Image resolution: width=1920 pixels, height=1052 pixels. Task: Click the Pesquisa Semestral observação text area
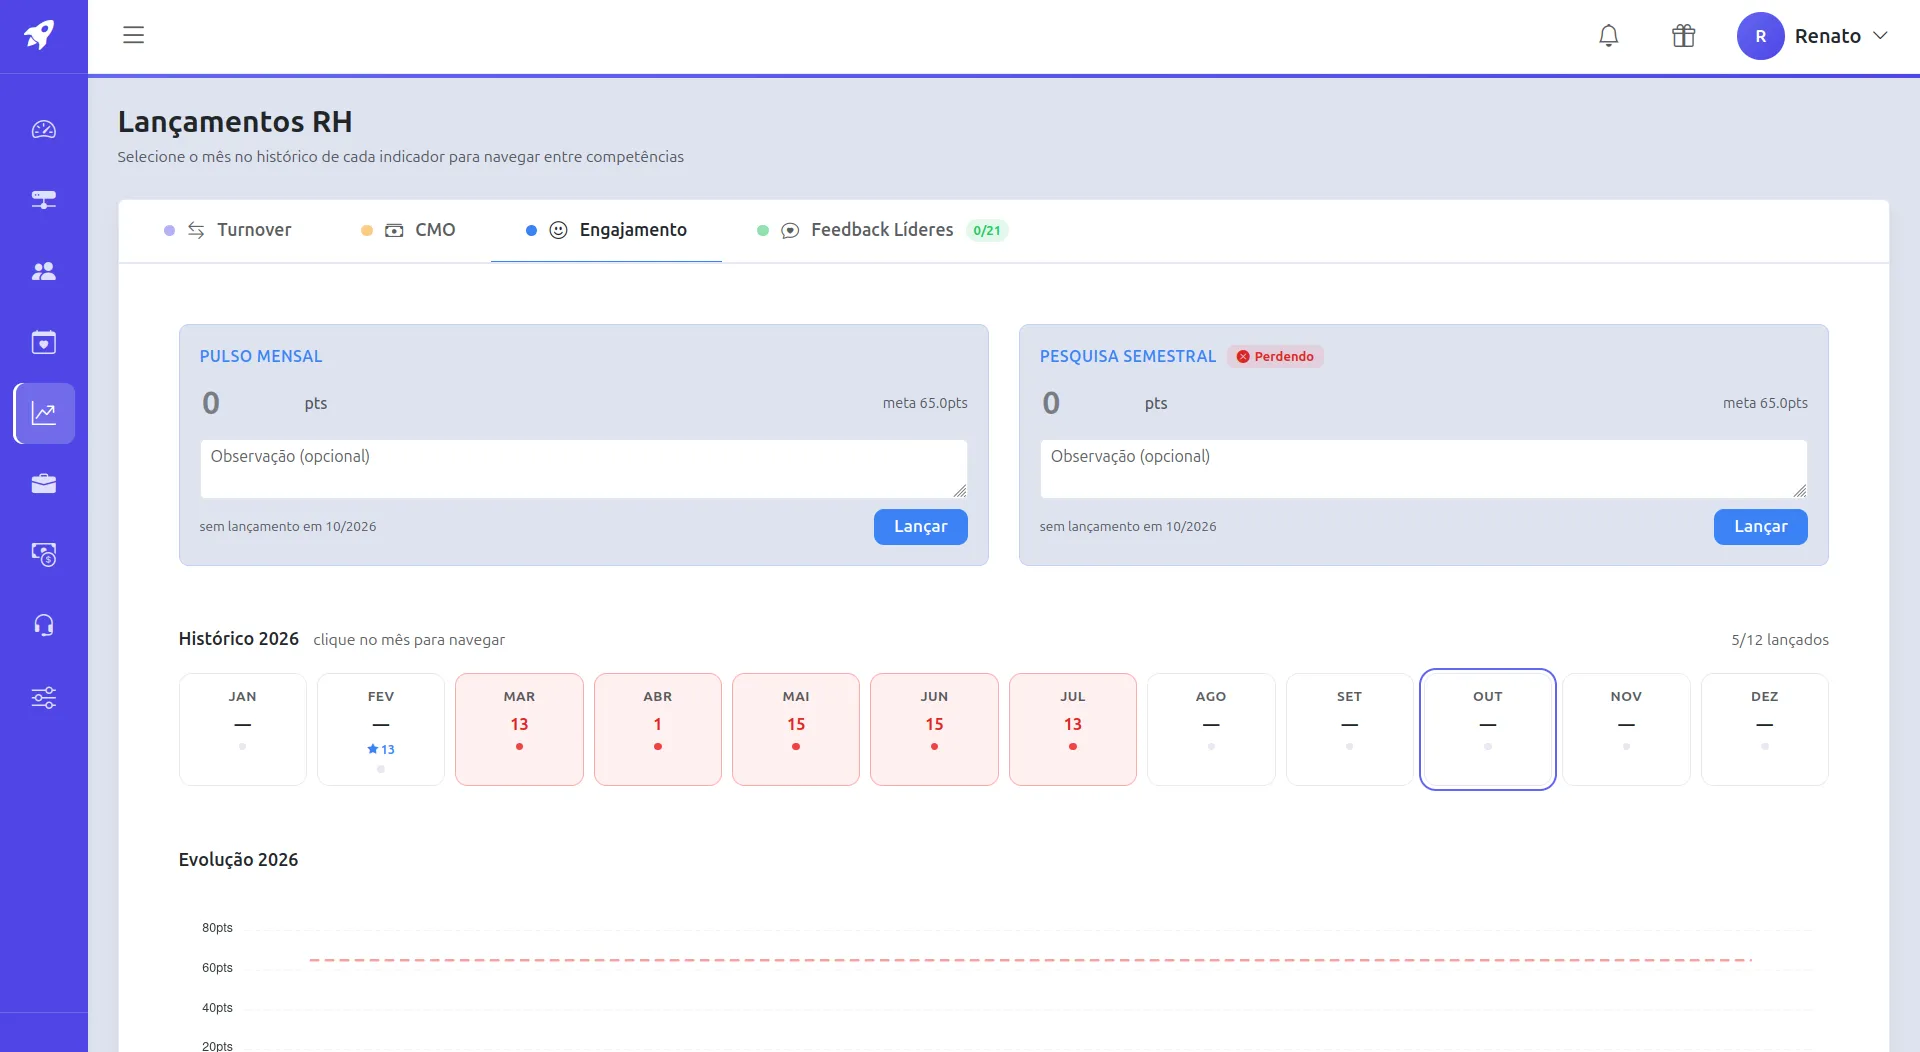[1424, 469]
